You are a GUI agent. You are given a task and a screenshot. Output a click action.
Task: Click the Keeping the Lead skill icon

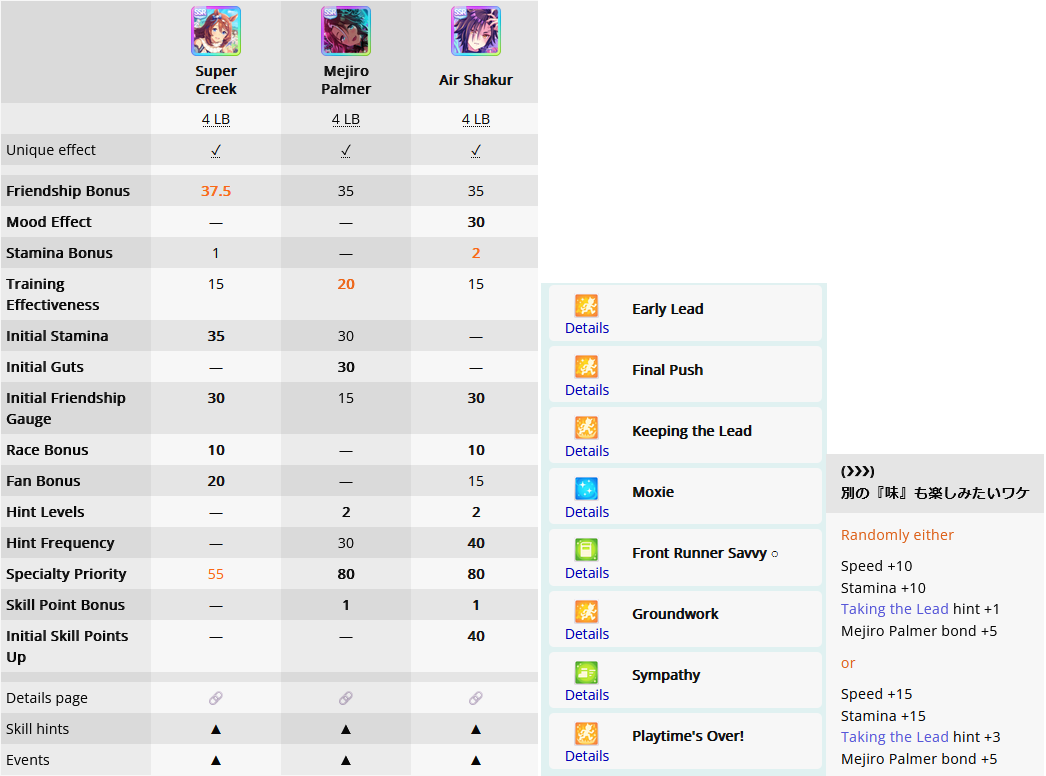(586, 428)
